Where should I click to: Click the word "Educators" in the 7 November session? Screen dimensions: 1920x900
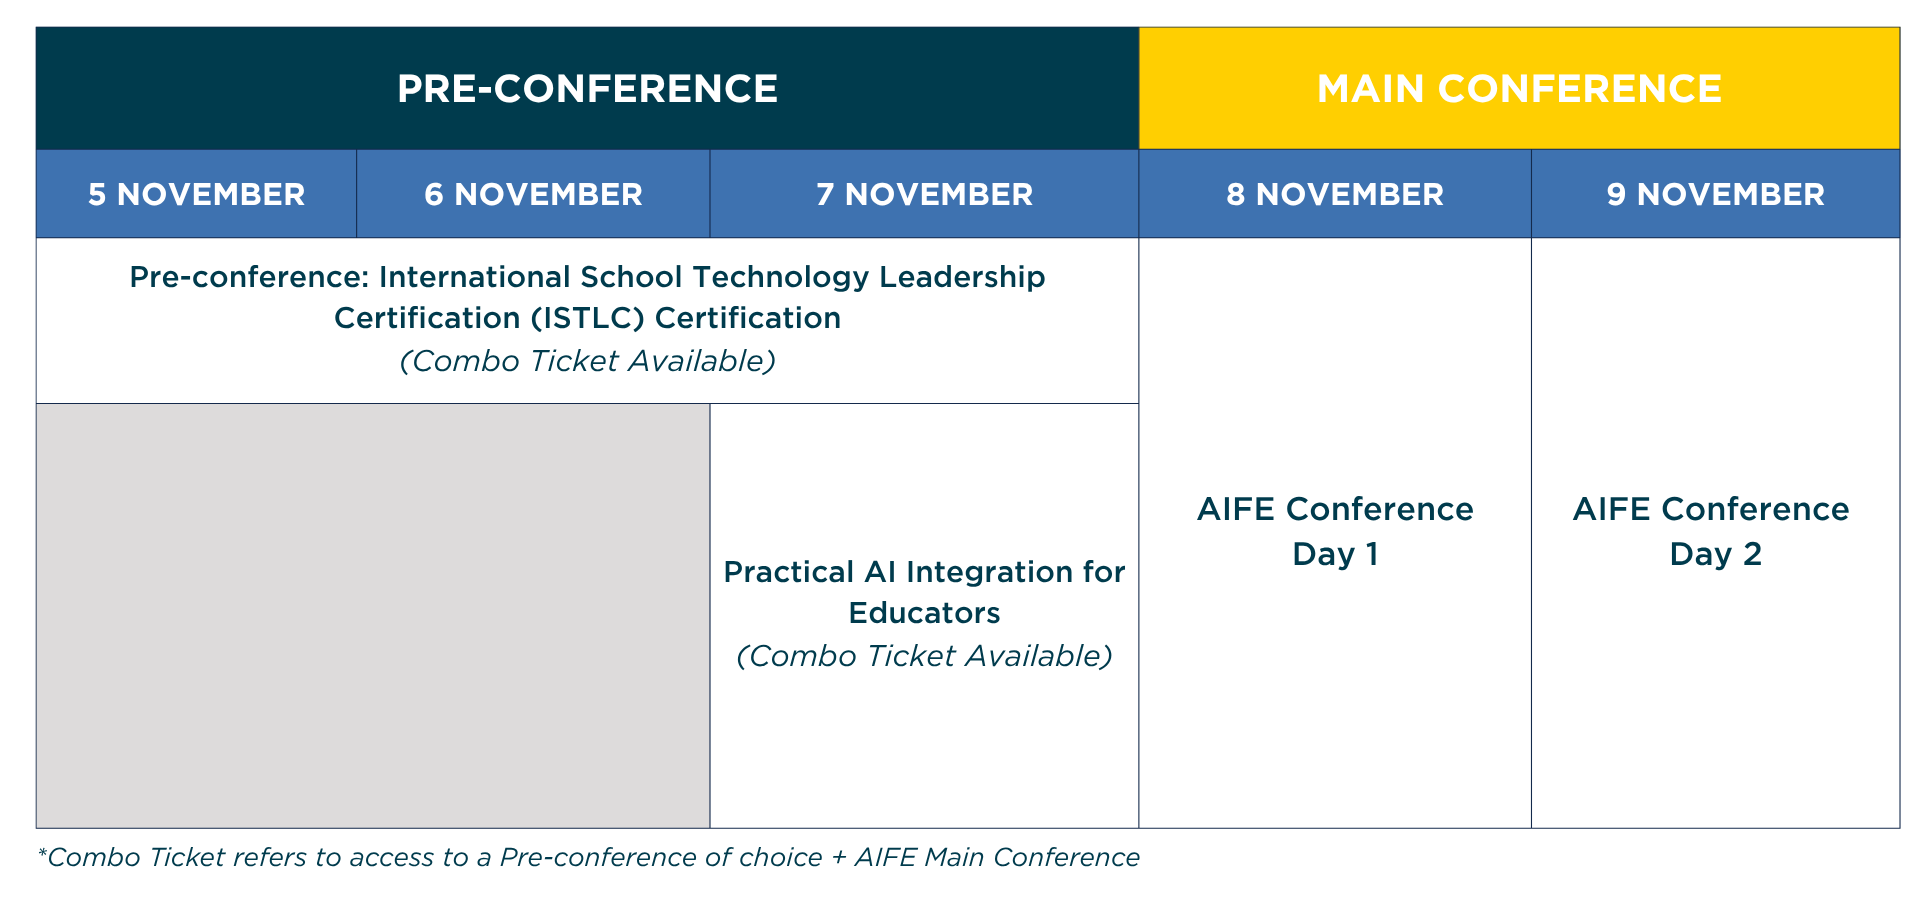point(924,613)
